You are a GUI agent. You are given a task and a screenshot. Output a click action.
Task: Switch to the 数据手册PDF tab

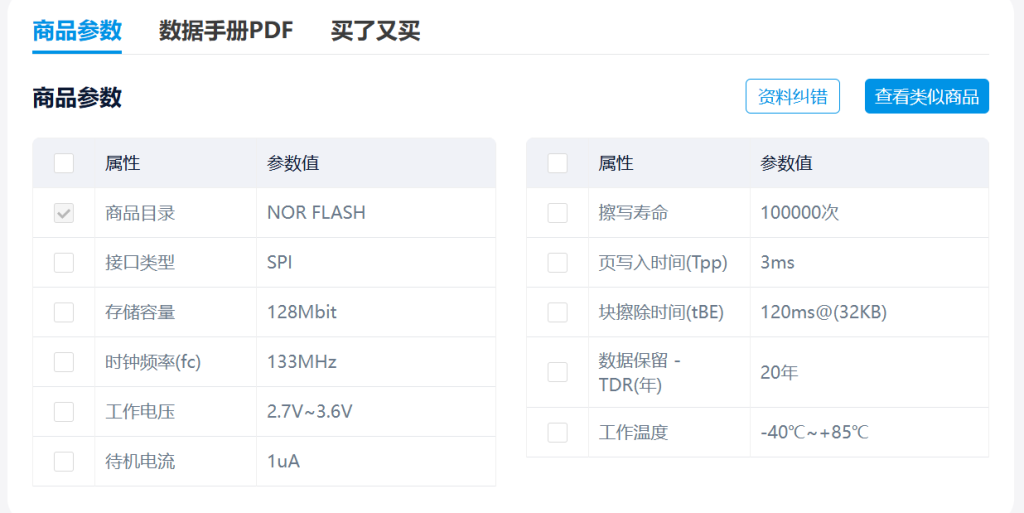226,31
